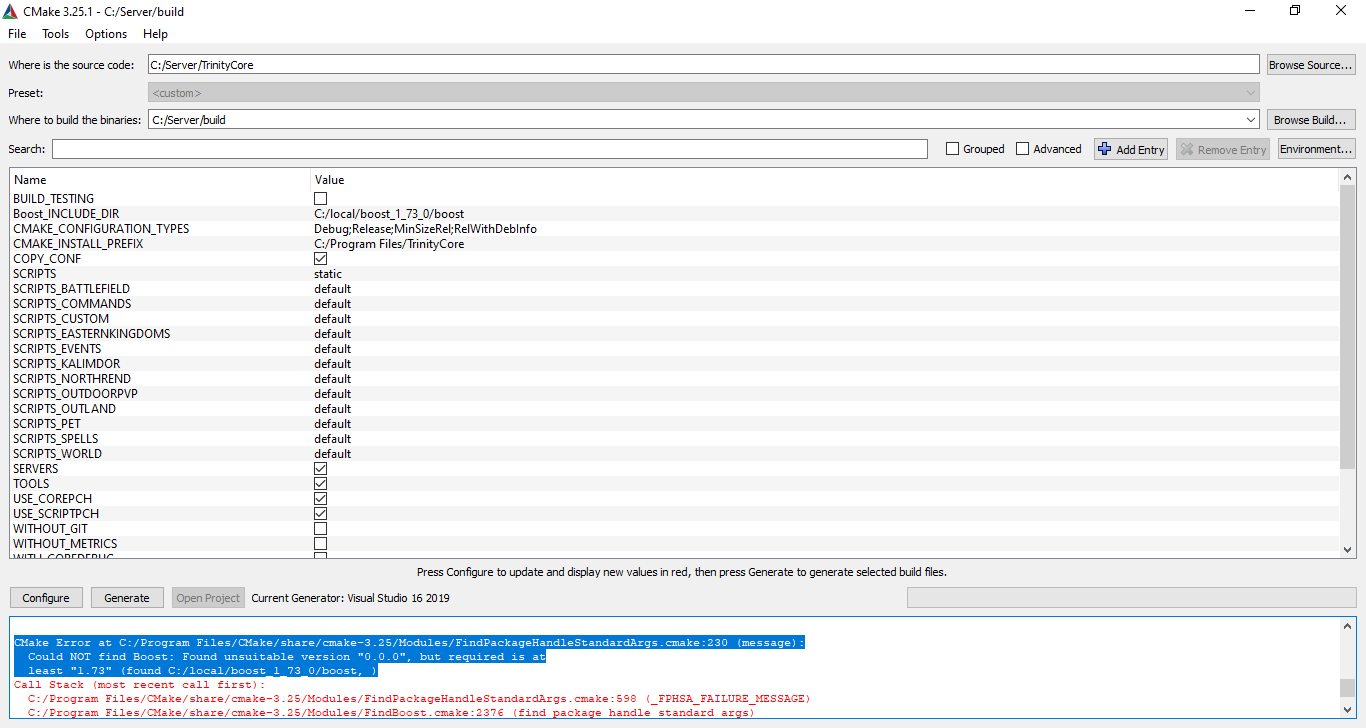
Task: Click the Call Stack line in output
Action: (140, 685)
